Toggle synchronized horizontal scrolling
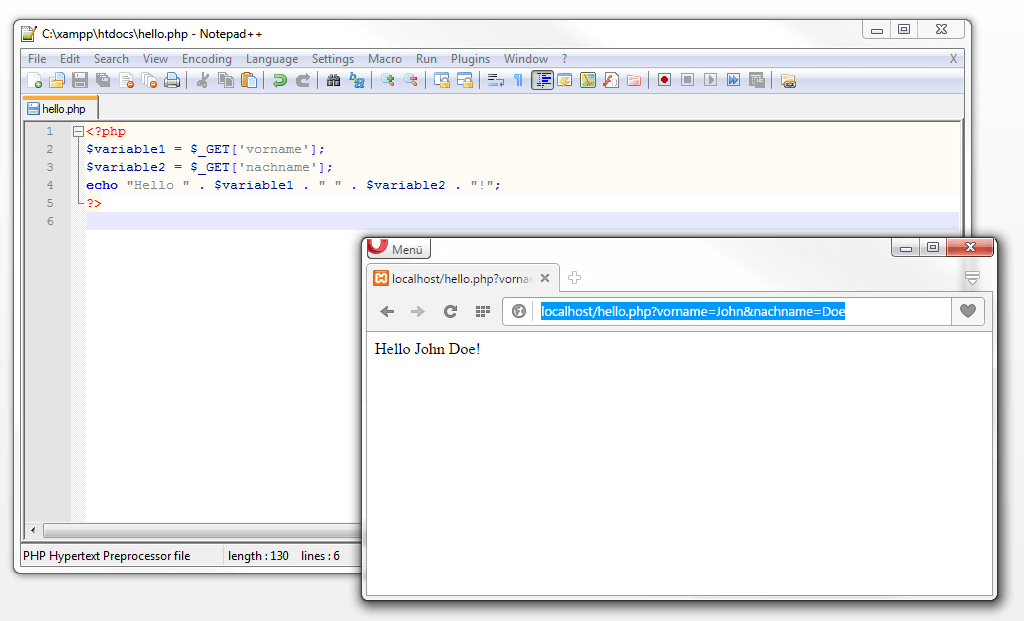This screenshot has height=621, width=1024. [x=464, y=80]
